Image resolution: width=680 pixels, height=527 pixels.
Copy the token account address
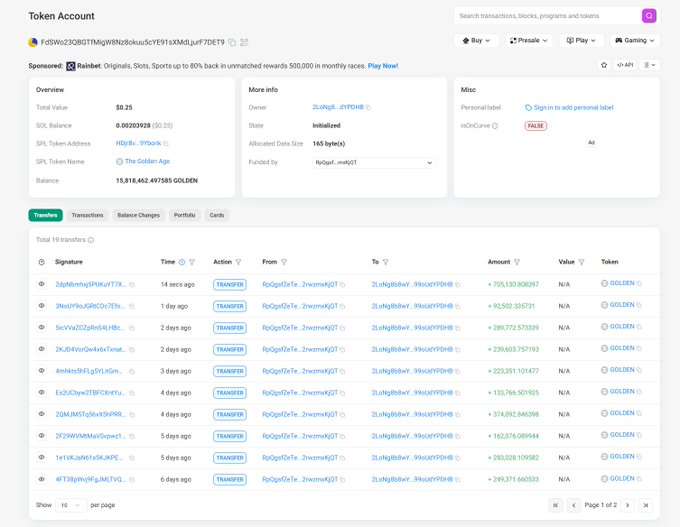(x=232, y=42)
